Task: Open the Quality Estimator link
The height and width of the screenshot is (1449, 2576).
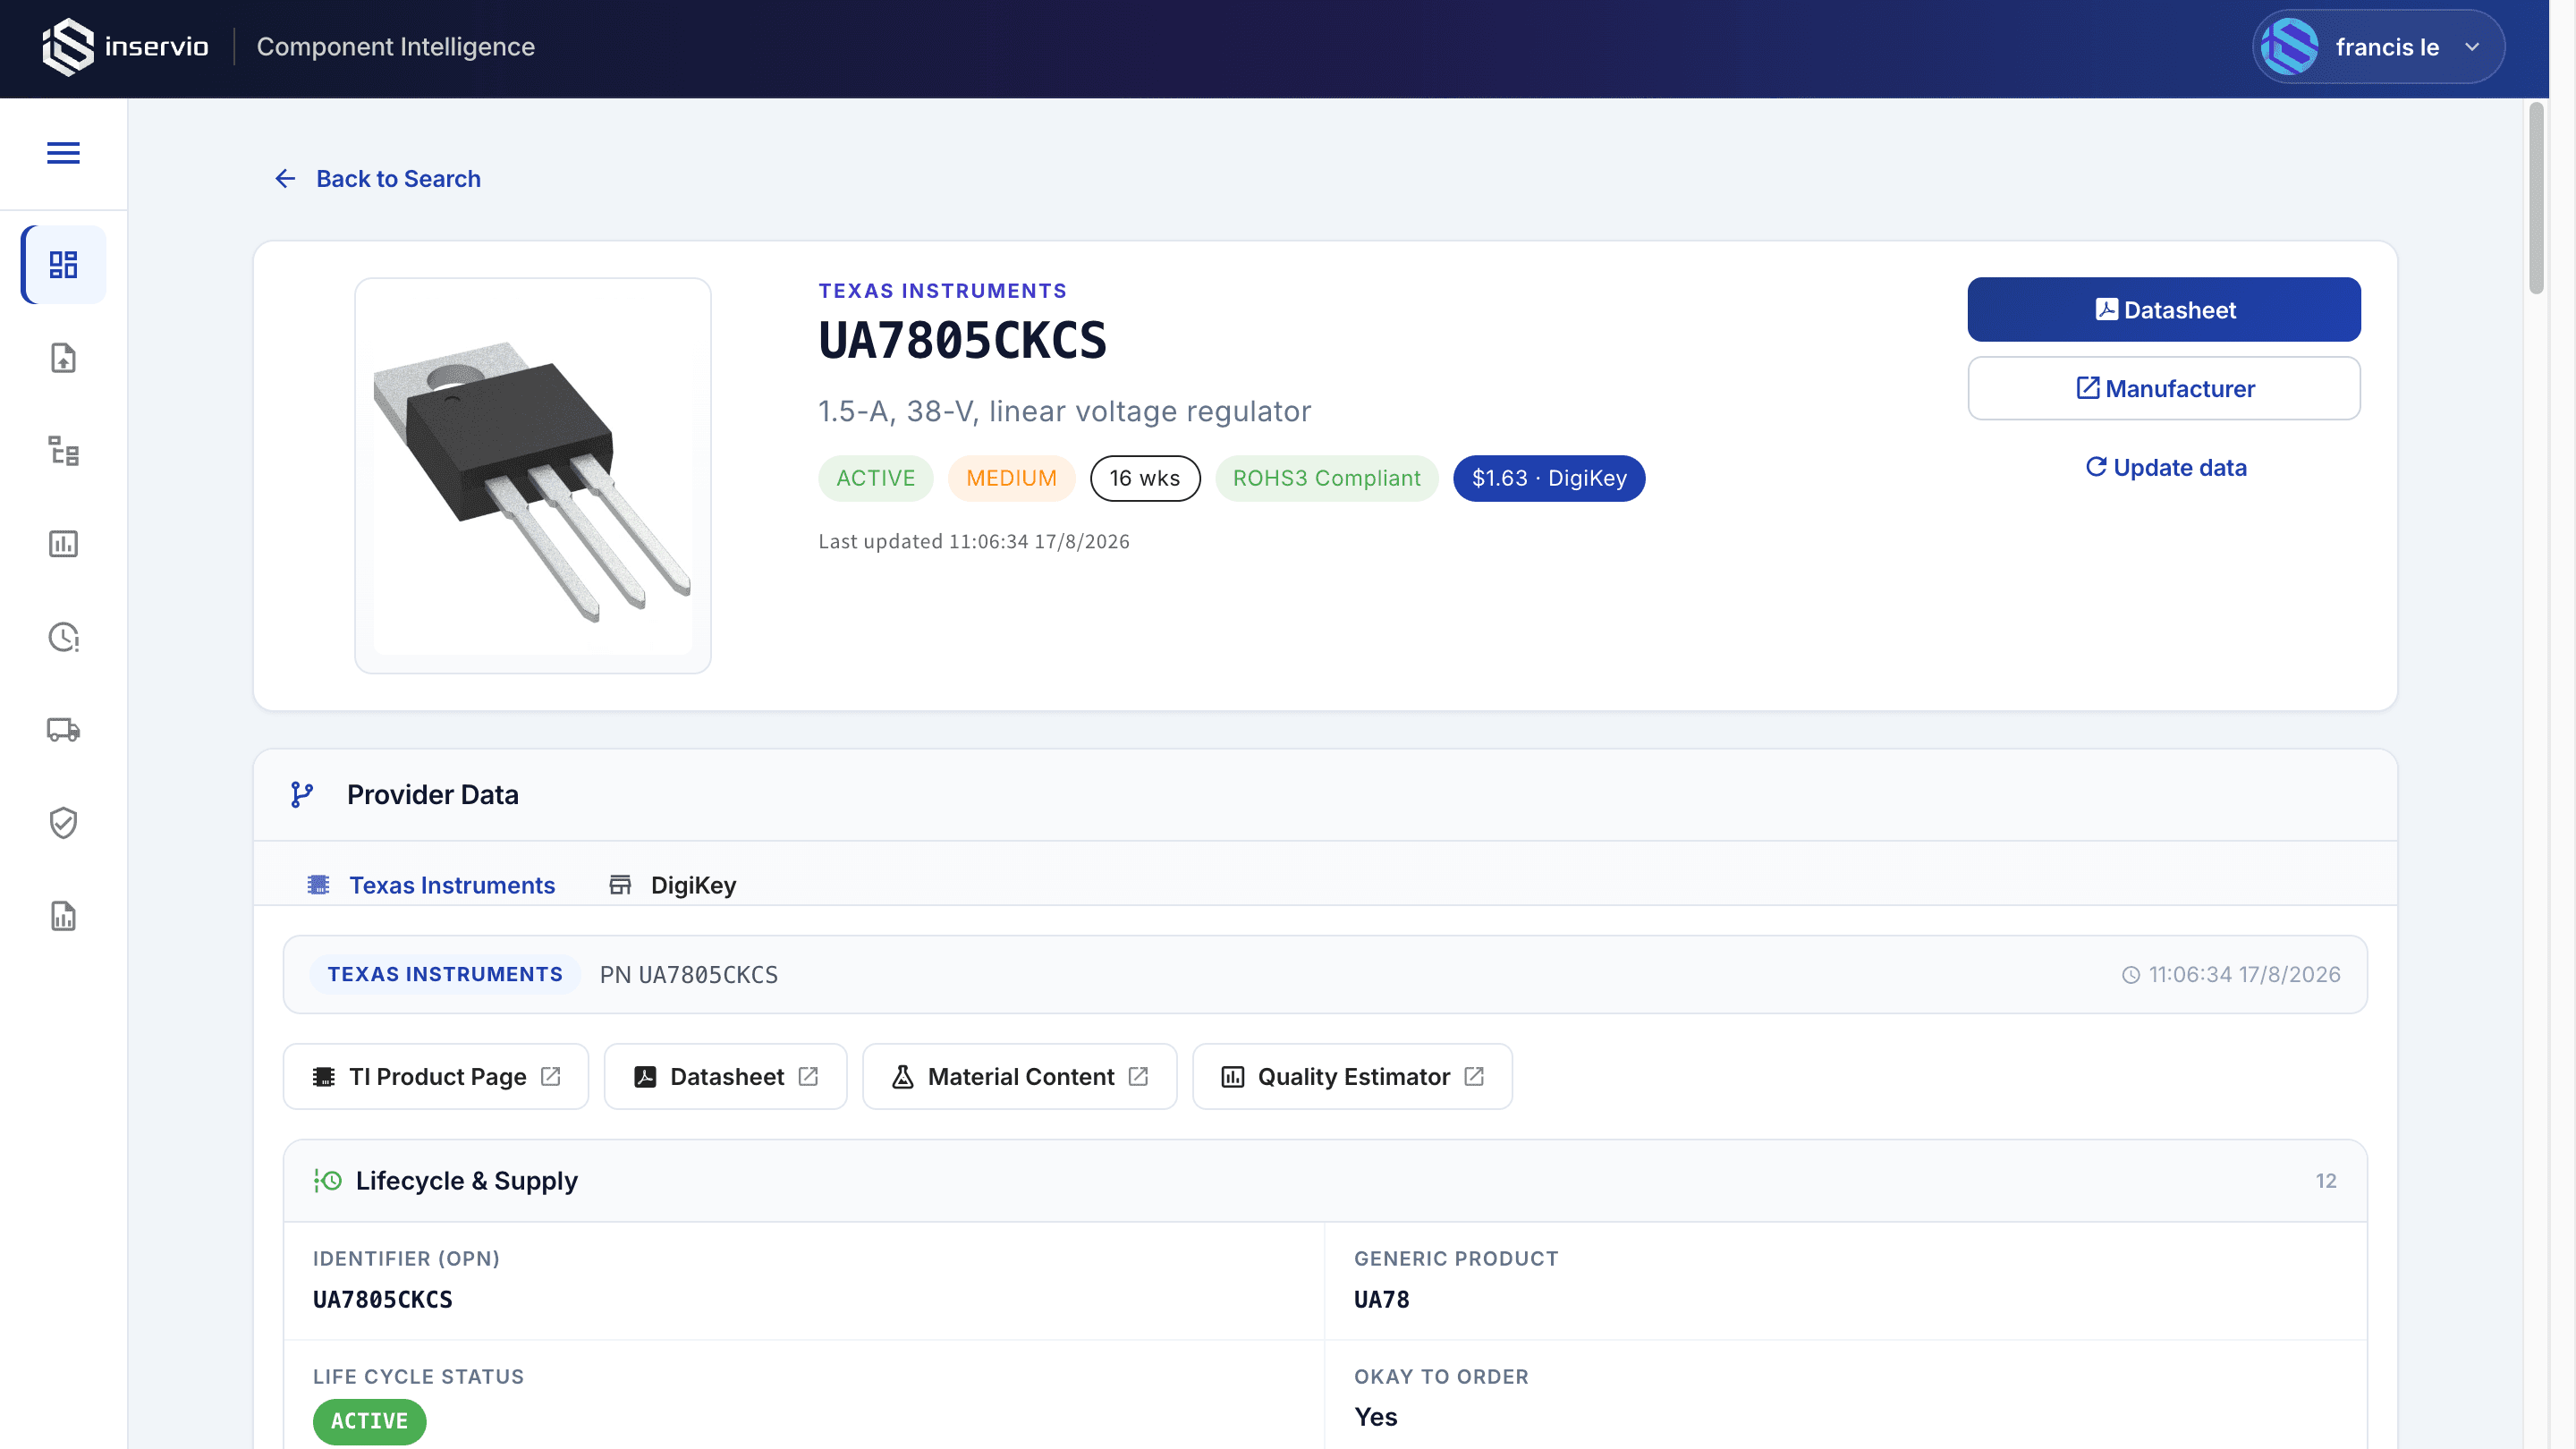Action: point(1352,1077)
